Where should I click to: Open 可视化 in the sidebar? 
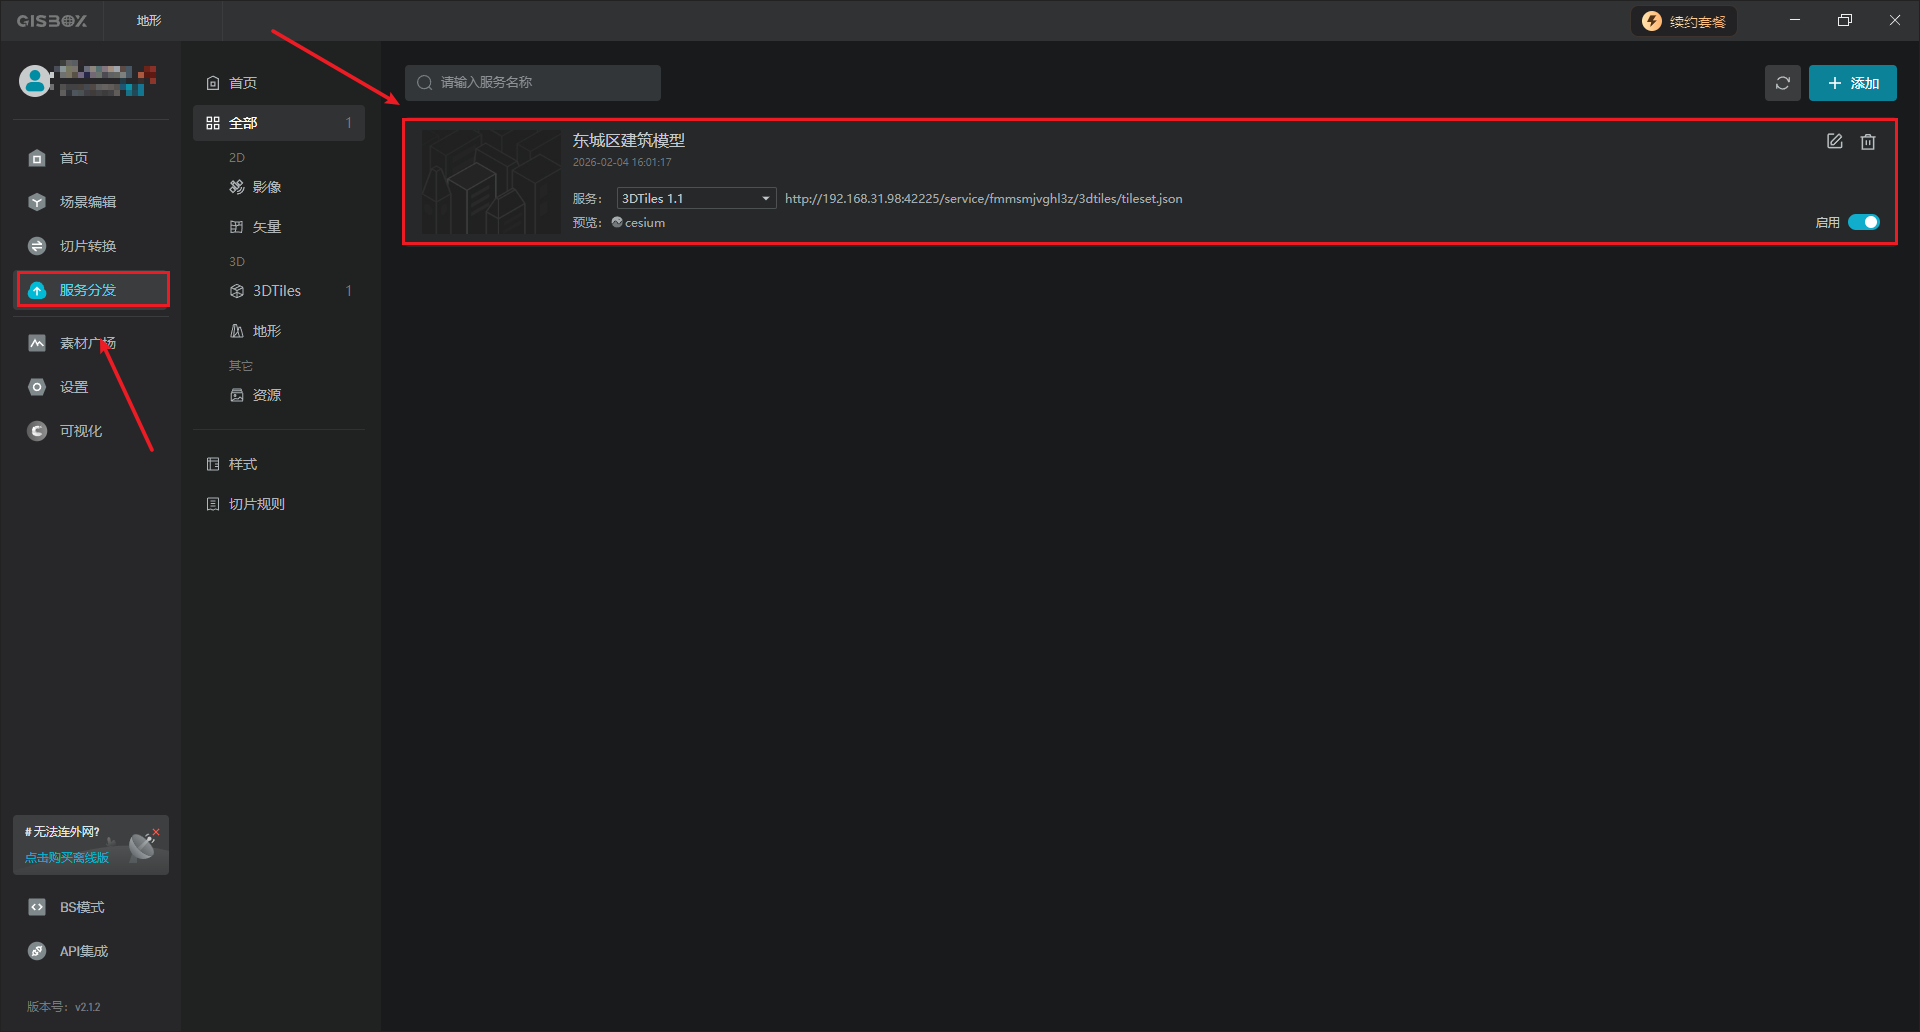(x=80, y=431)
